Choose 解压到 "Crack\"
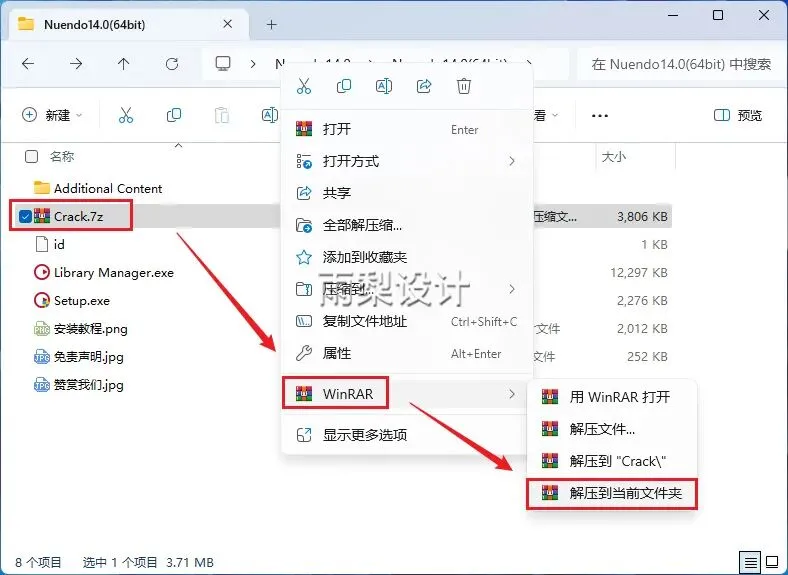The image size is (788, 575). pyautogui.click(x=612, y=461)
